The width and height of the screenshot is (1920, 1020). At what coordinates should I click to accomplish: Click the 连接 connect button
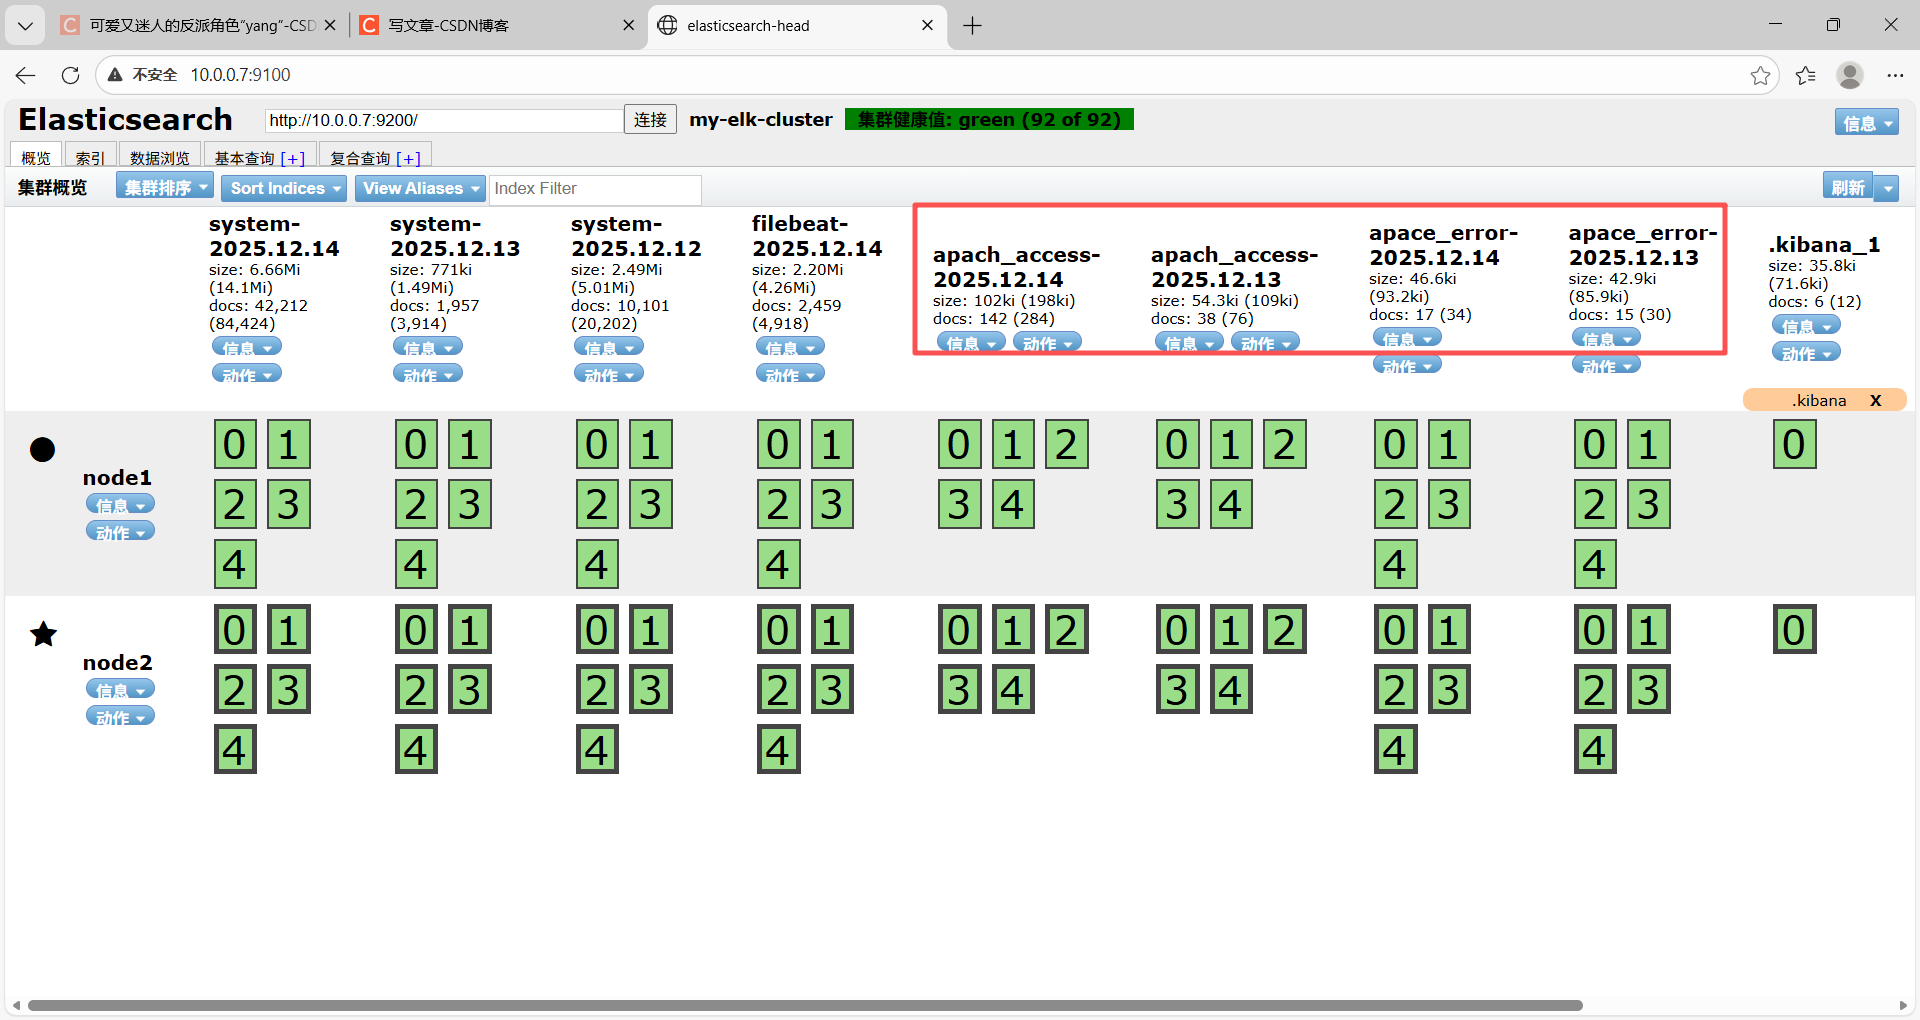(x=650, y=120)
